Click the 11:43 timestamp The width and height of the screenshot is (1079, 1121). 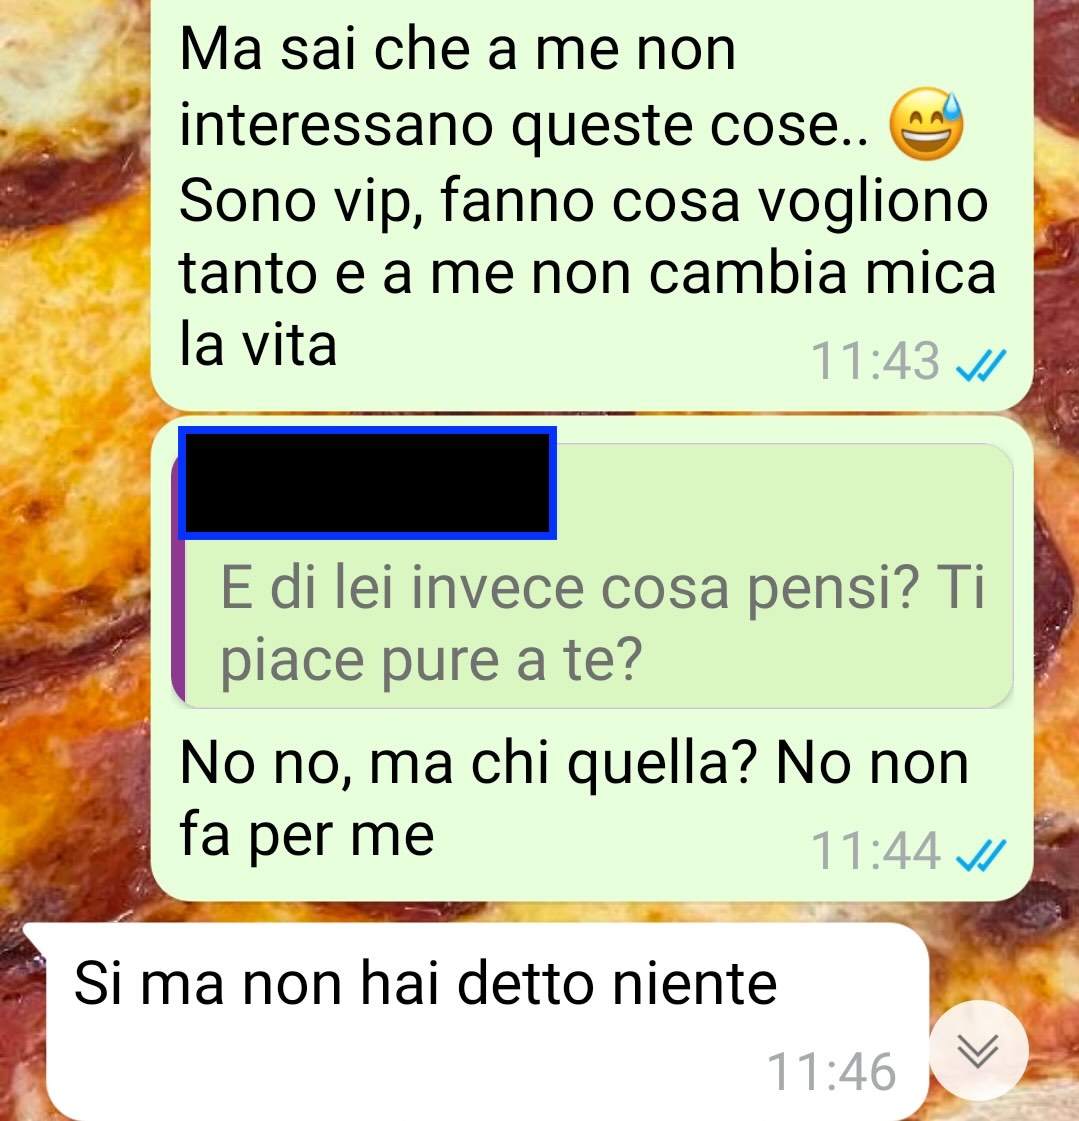click(x=874, y=360)
